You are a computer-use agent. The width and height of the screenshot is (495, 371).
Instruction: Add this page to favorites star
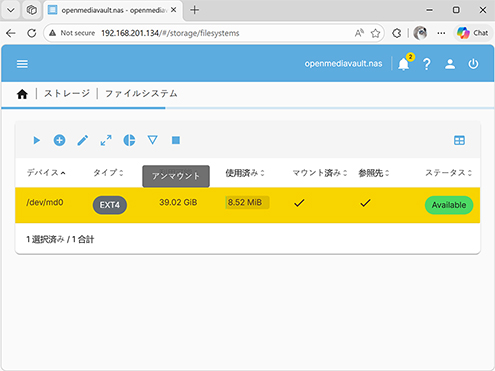click(x=376, y=33)
